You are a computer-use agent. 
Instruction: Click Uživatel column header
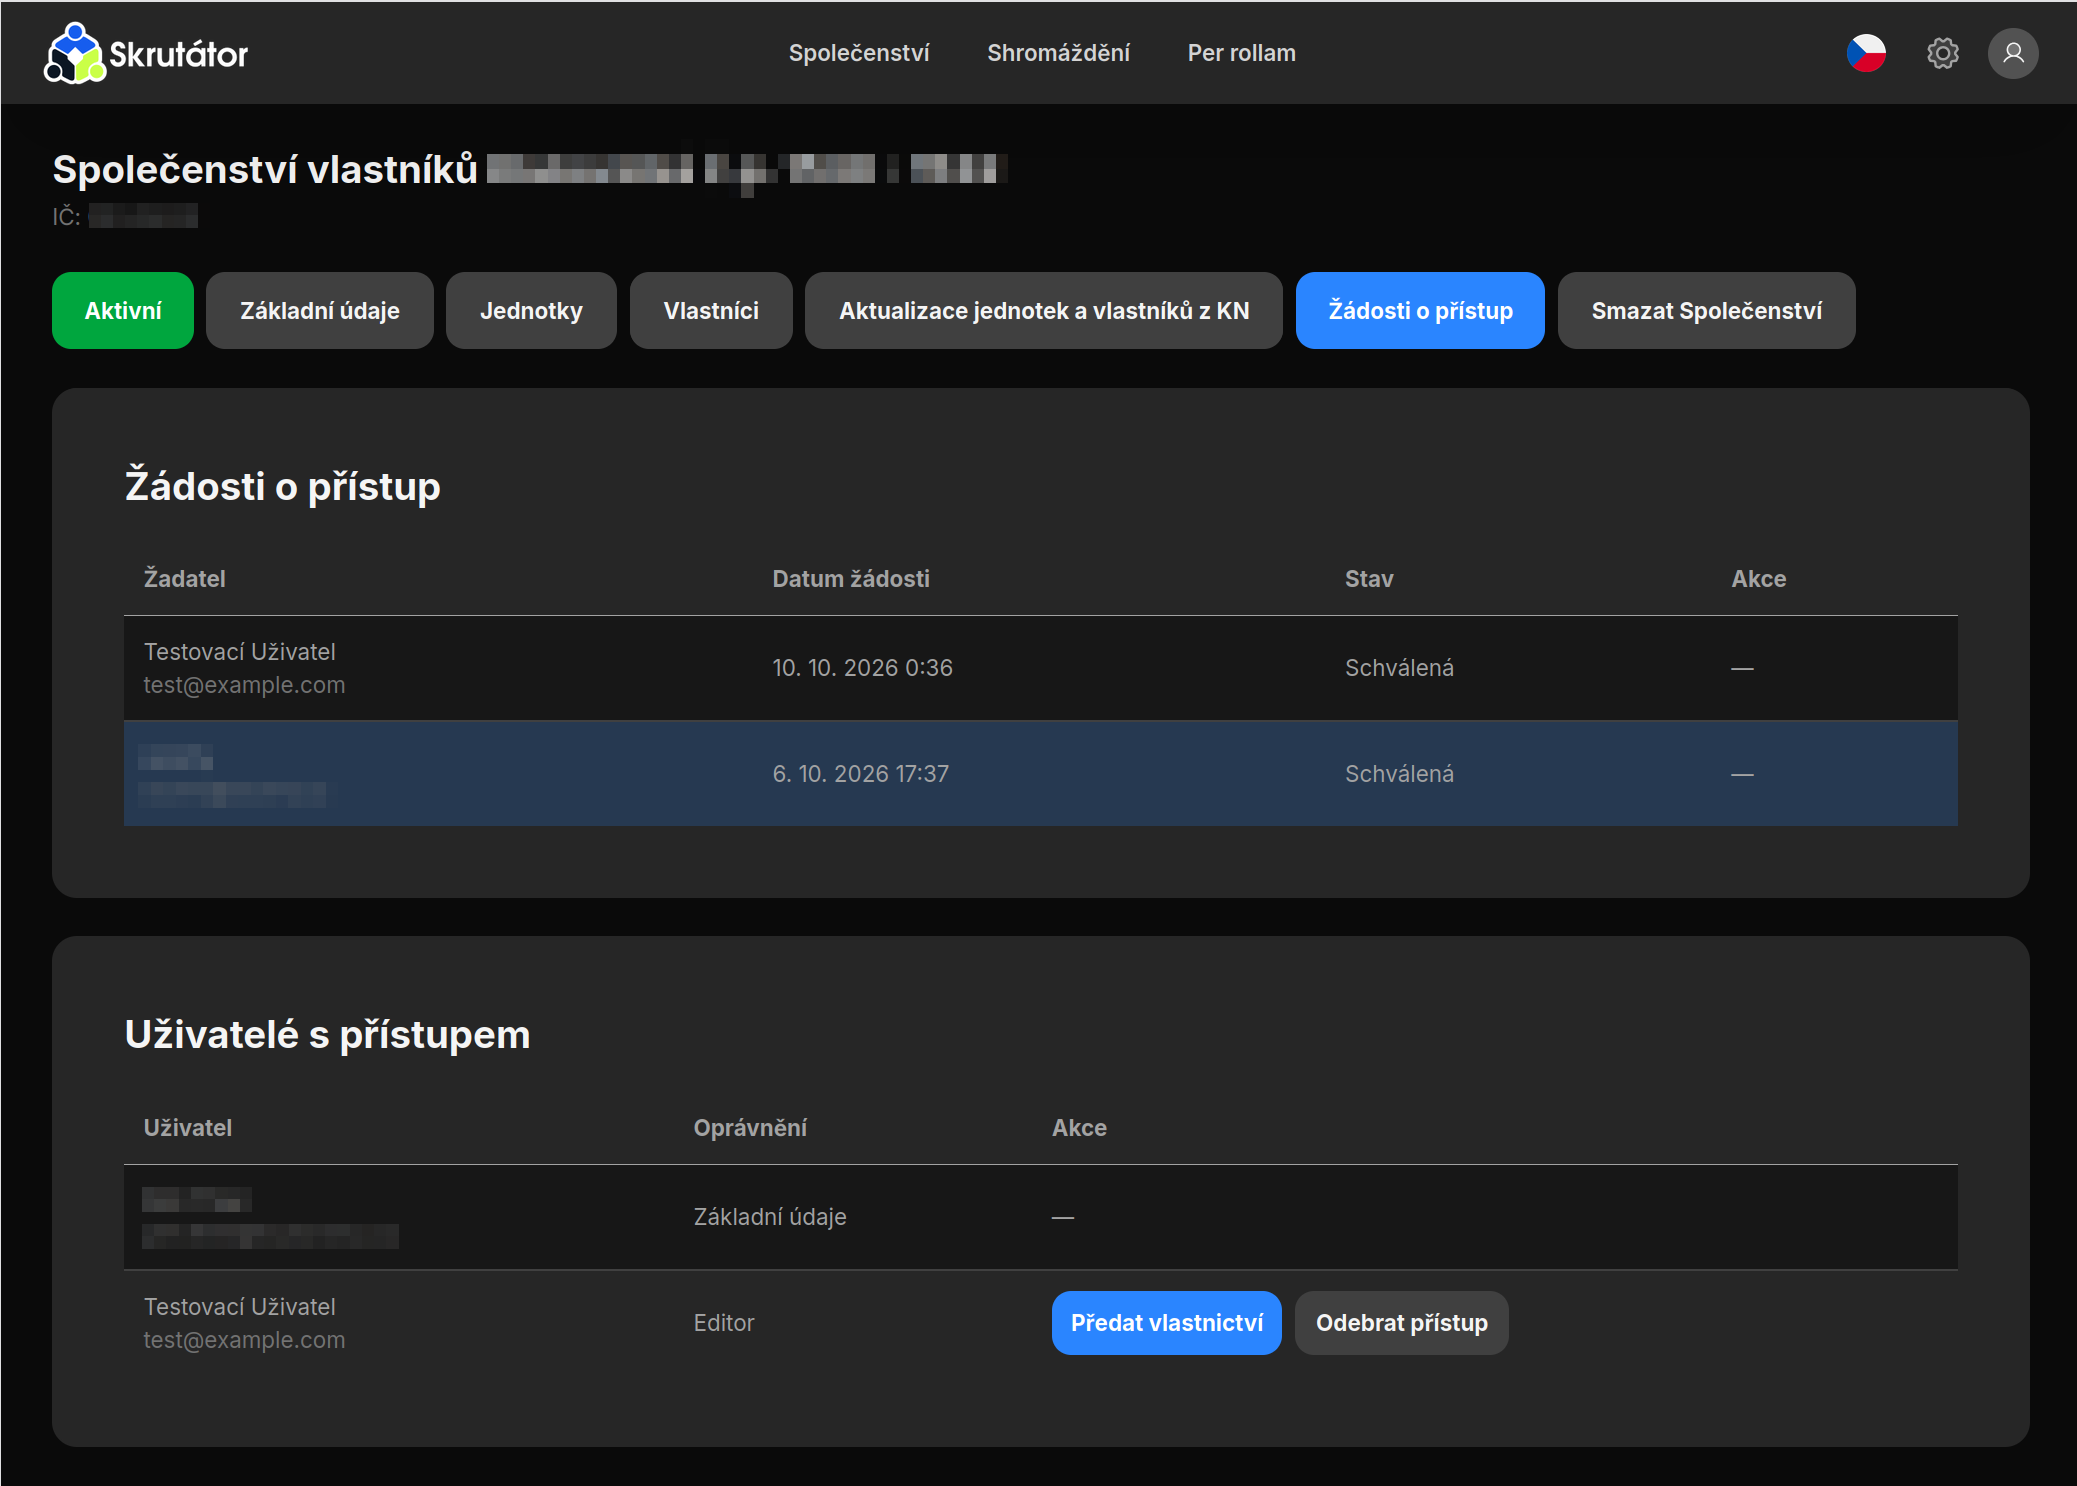[x=188, y=1128]
